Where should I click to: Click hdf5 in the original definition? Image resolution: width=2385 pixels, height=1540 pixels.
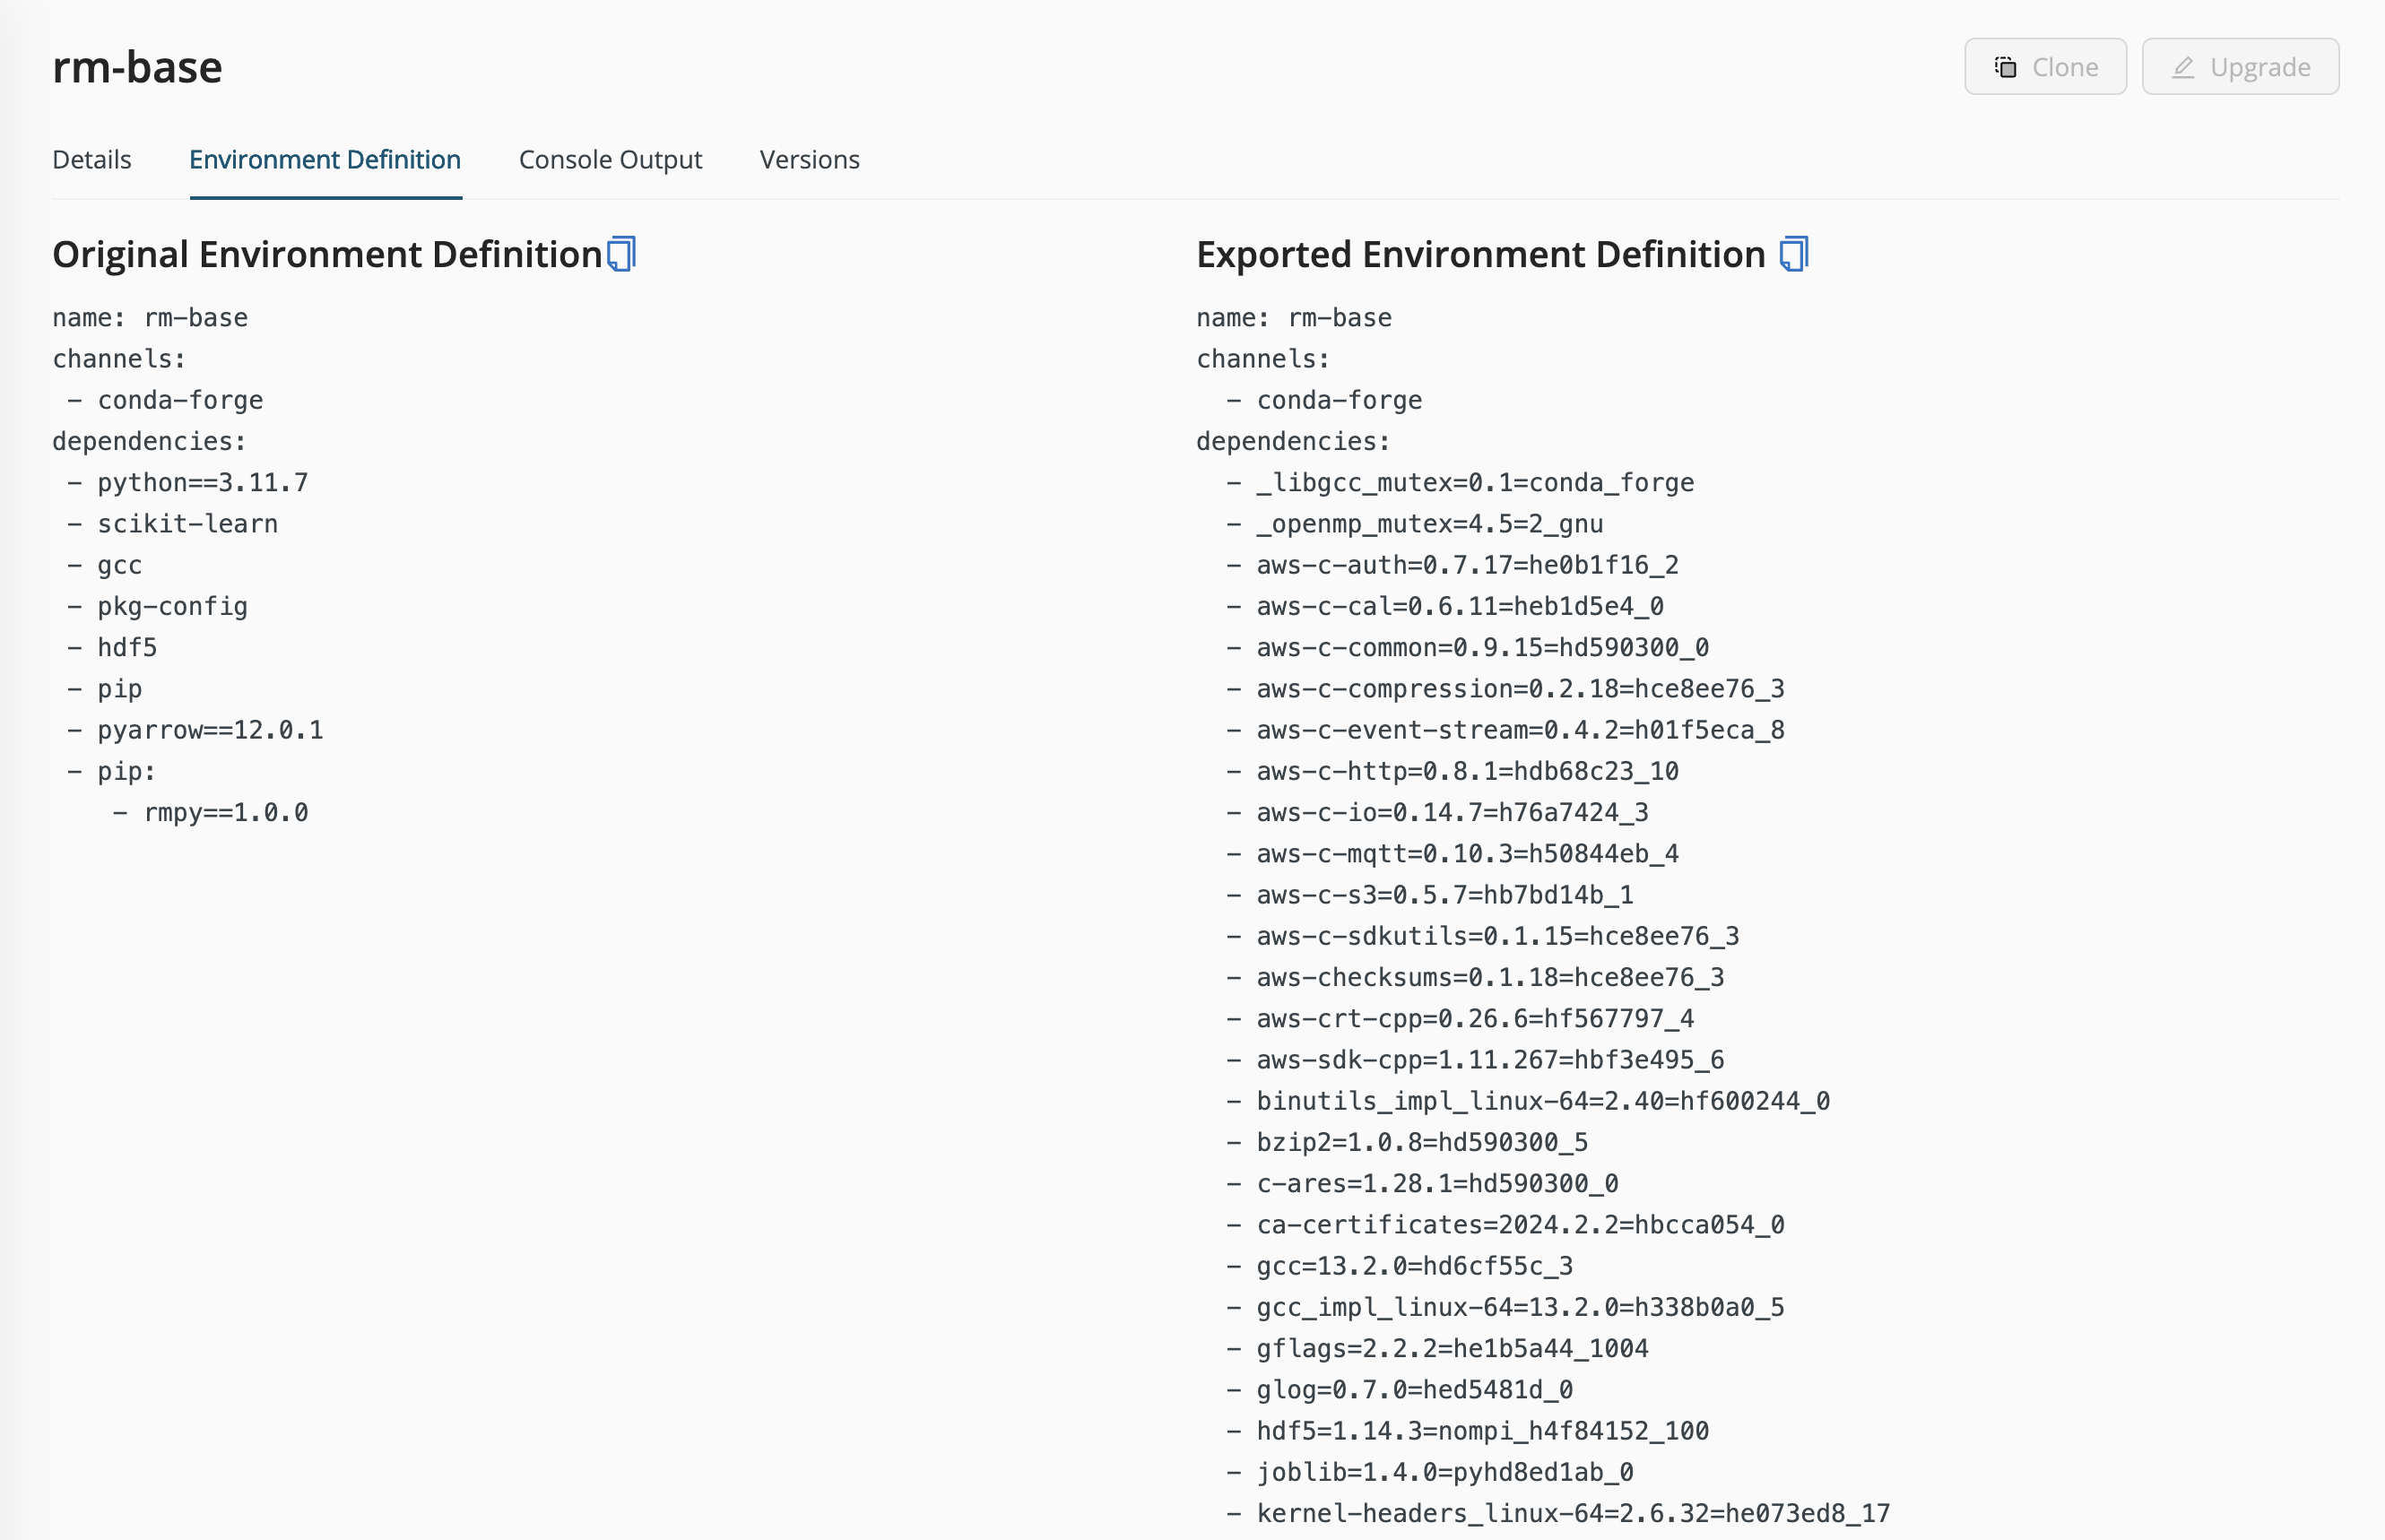tap(112, 648)
